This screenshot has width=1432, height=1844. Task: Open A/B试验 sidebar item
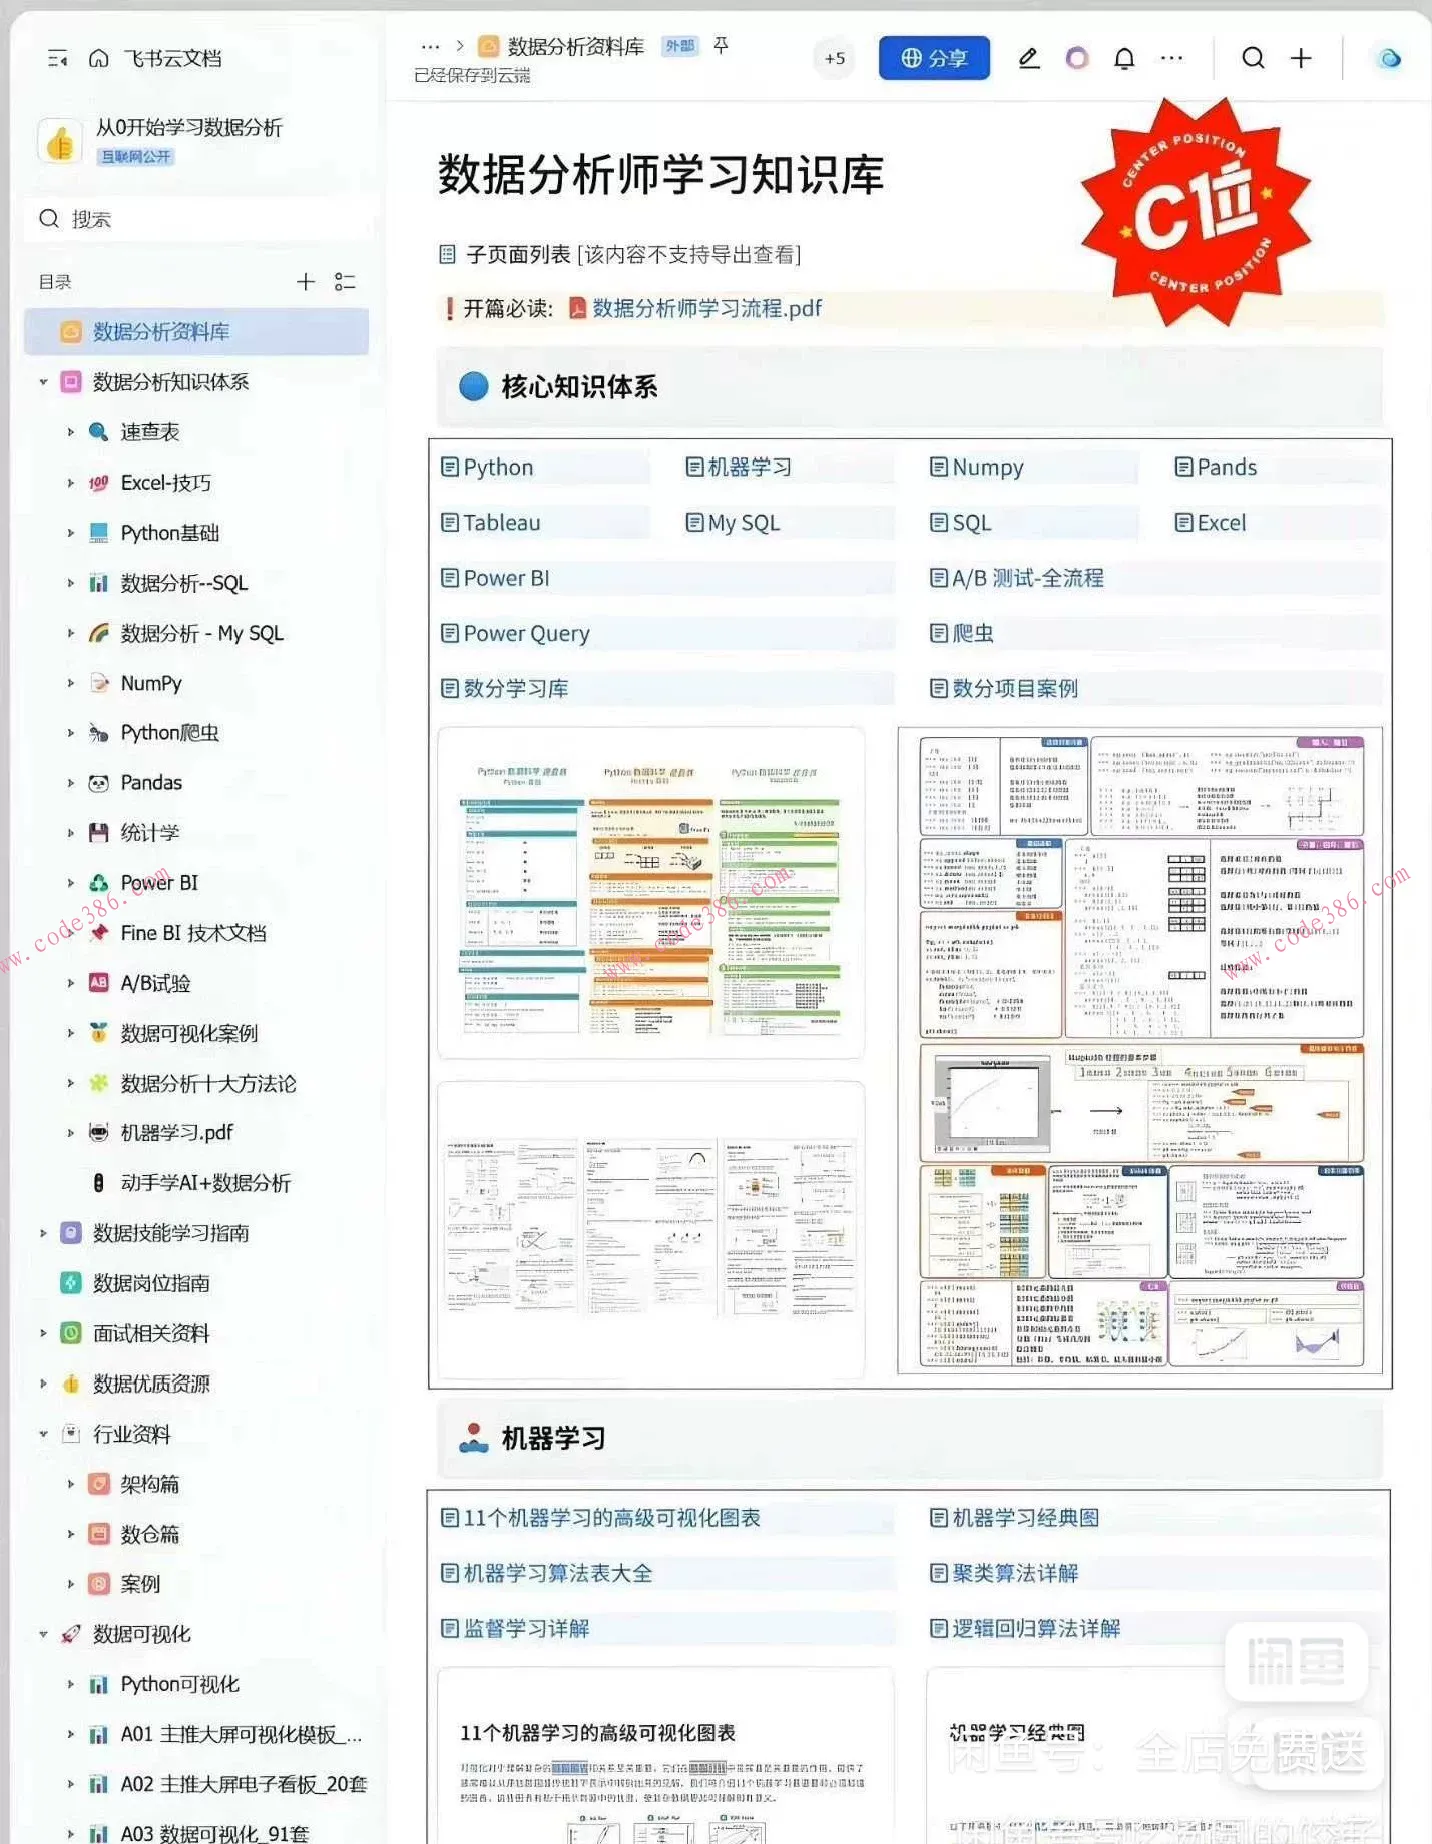[x=155, y=982]
